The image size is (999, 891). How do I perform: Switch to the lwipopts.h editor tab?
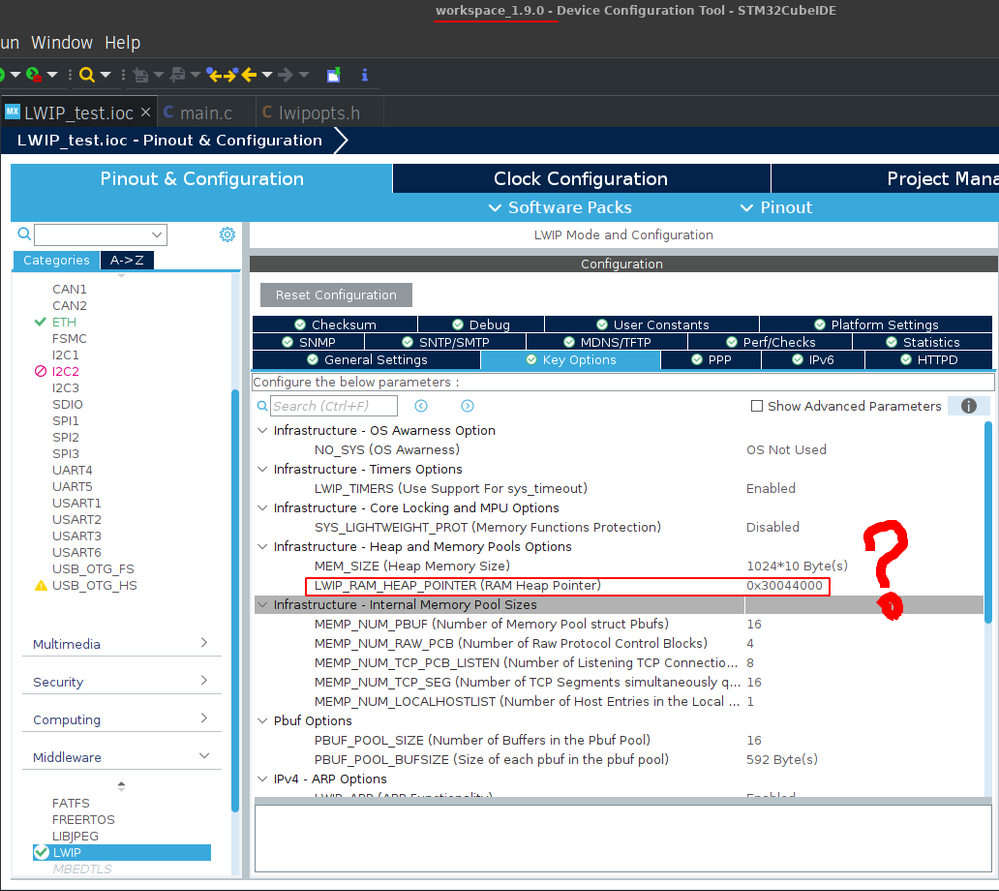click(x=319, y=113)
